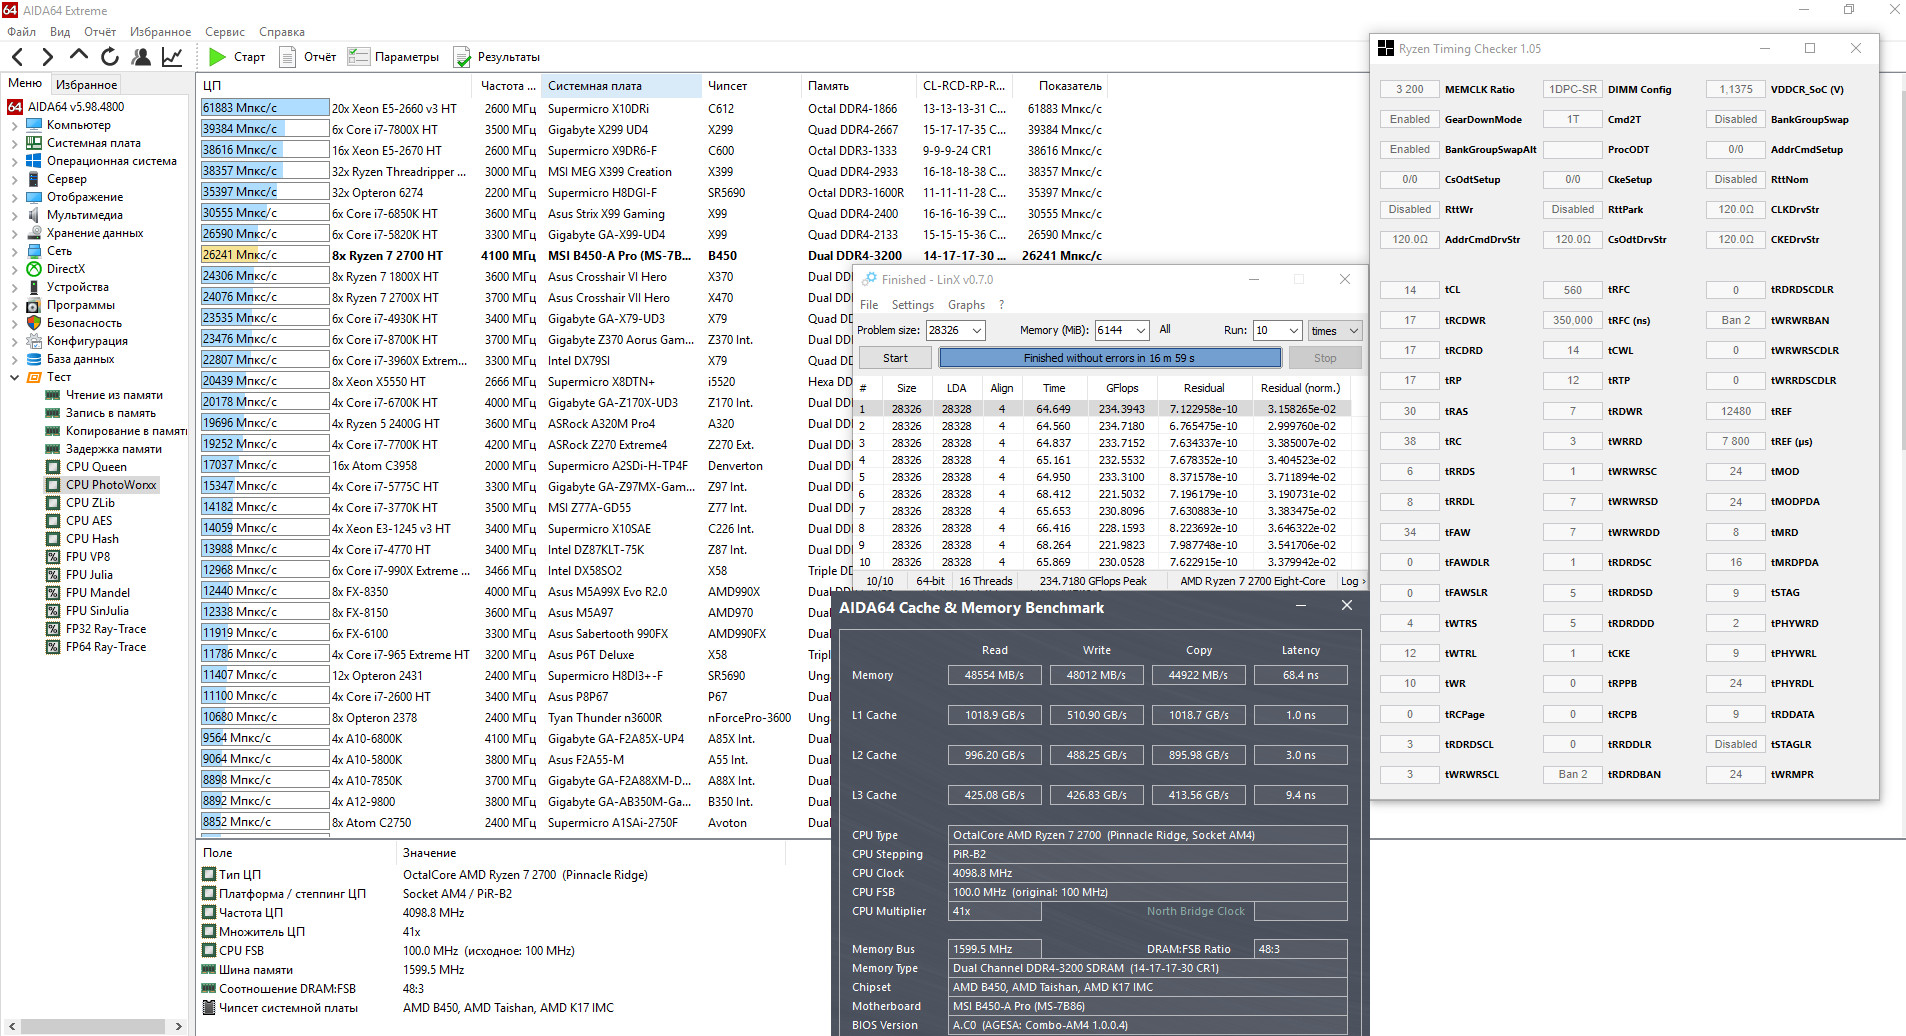Click the LinX finished progress bar
This screenshot has width=1906, height=1036.
click(x=1109, y=358)
